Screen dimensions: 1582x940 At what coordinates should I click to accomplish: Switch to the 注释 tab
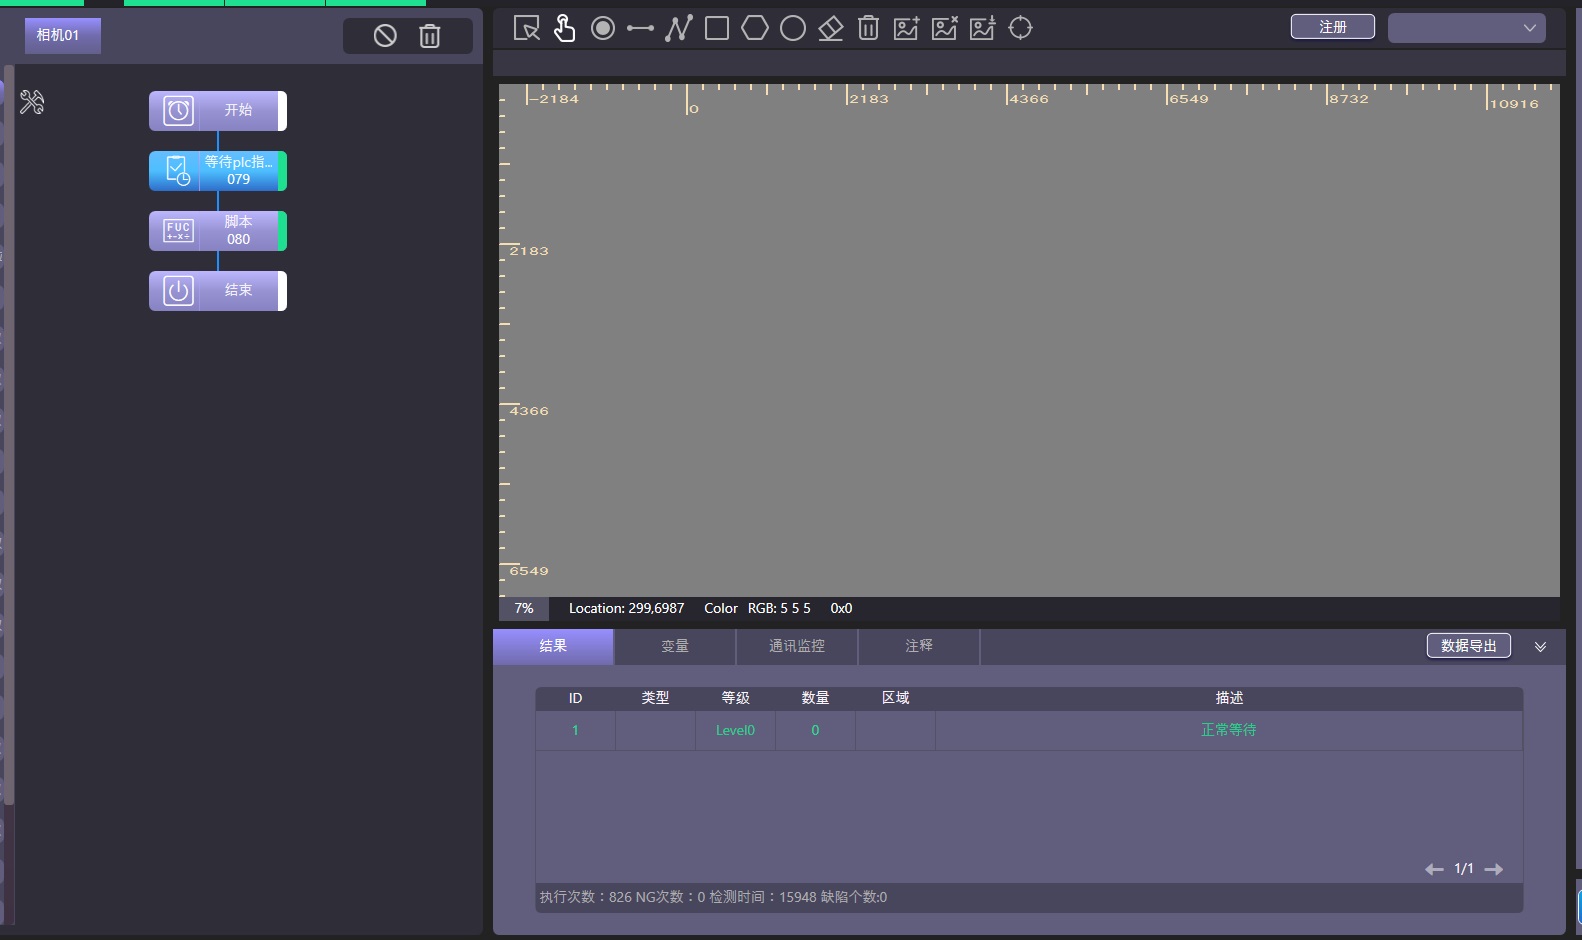[919, 646]
